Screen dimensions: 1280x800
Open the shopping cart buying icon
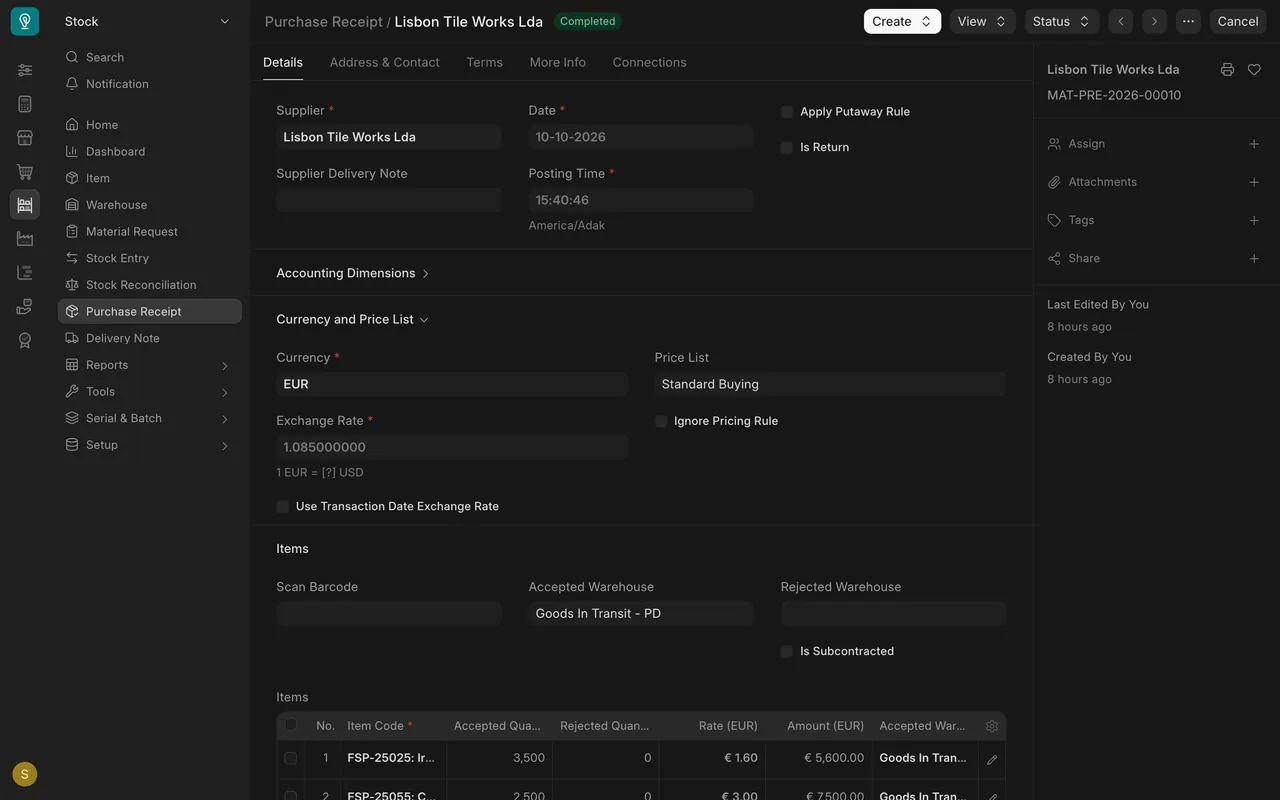tap(25, 172)
